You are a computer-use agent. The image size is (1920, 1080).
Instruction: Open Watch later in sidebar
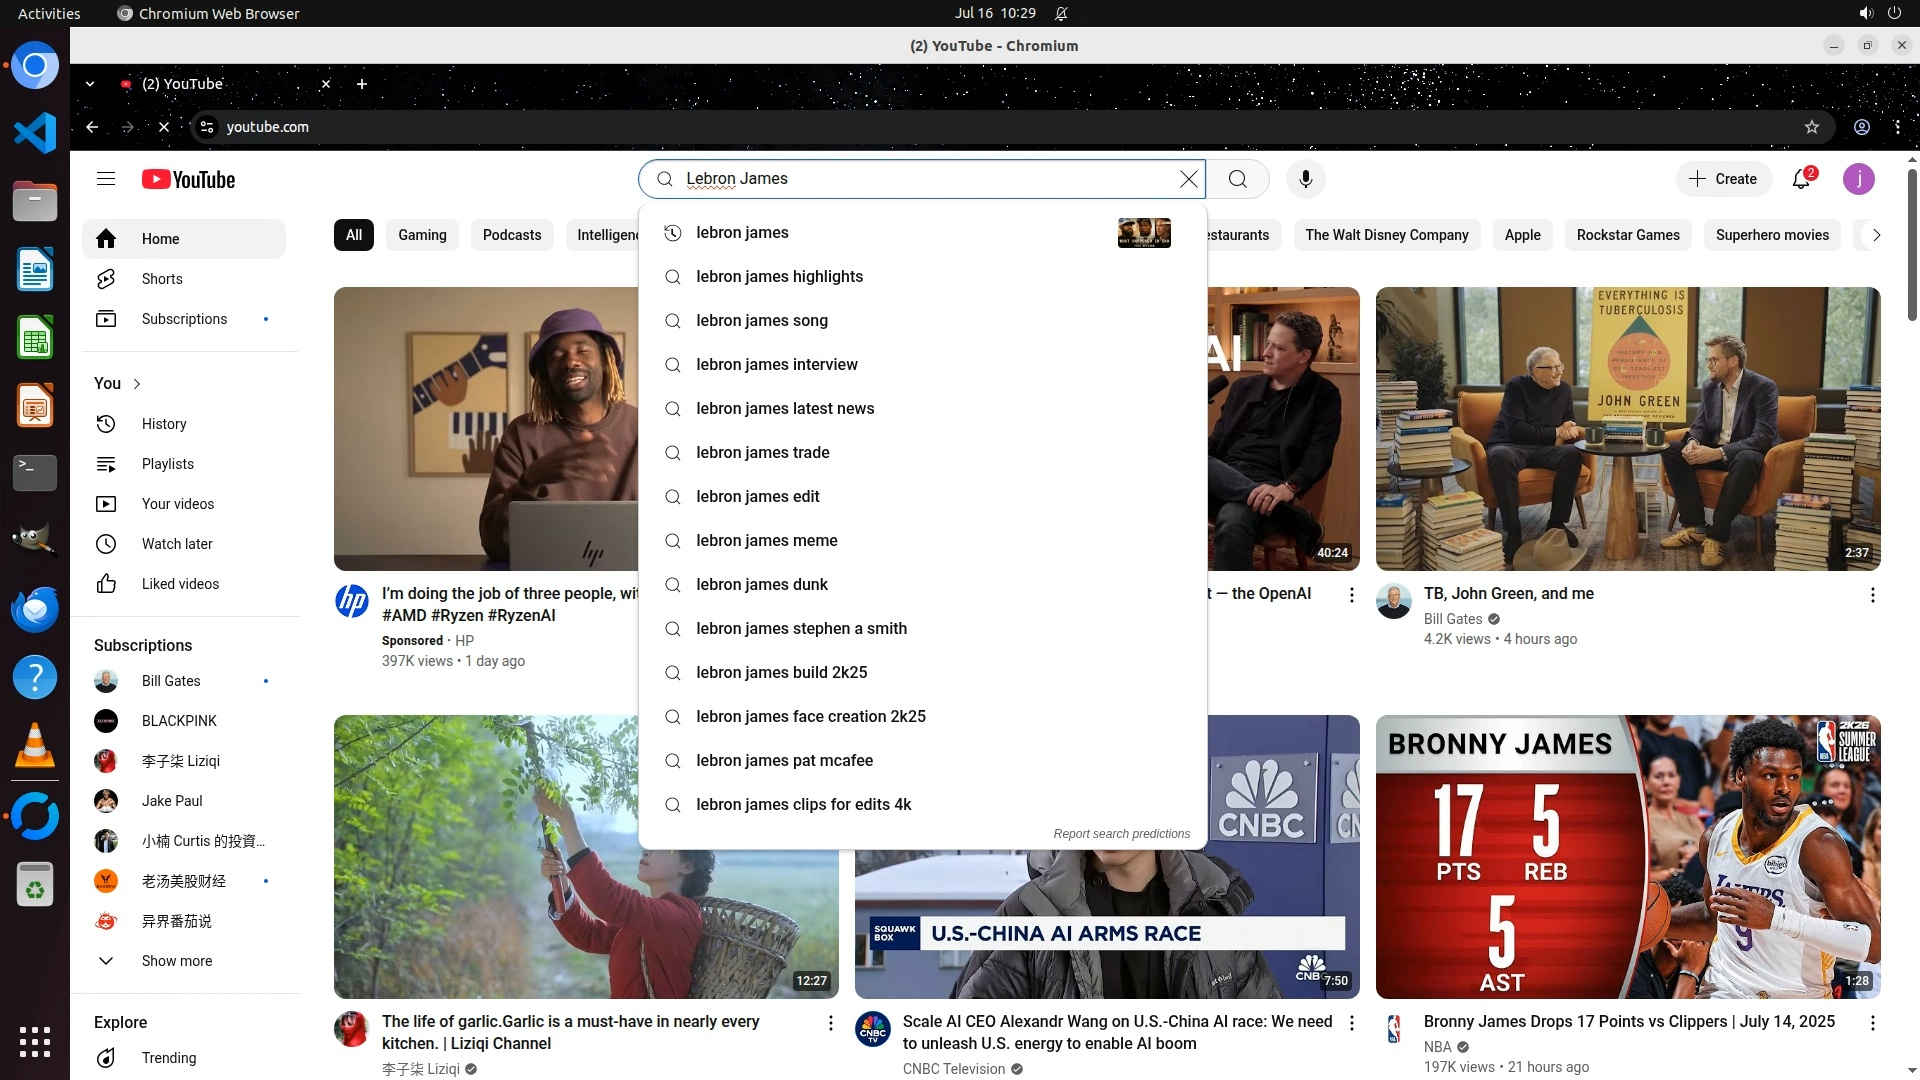tap(177, 544)
